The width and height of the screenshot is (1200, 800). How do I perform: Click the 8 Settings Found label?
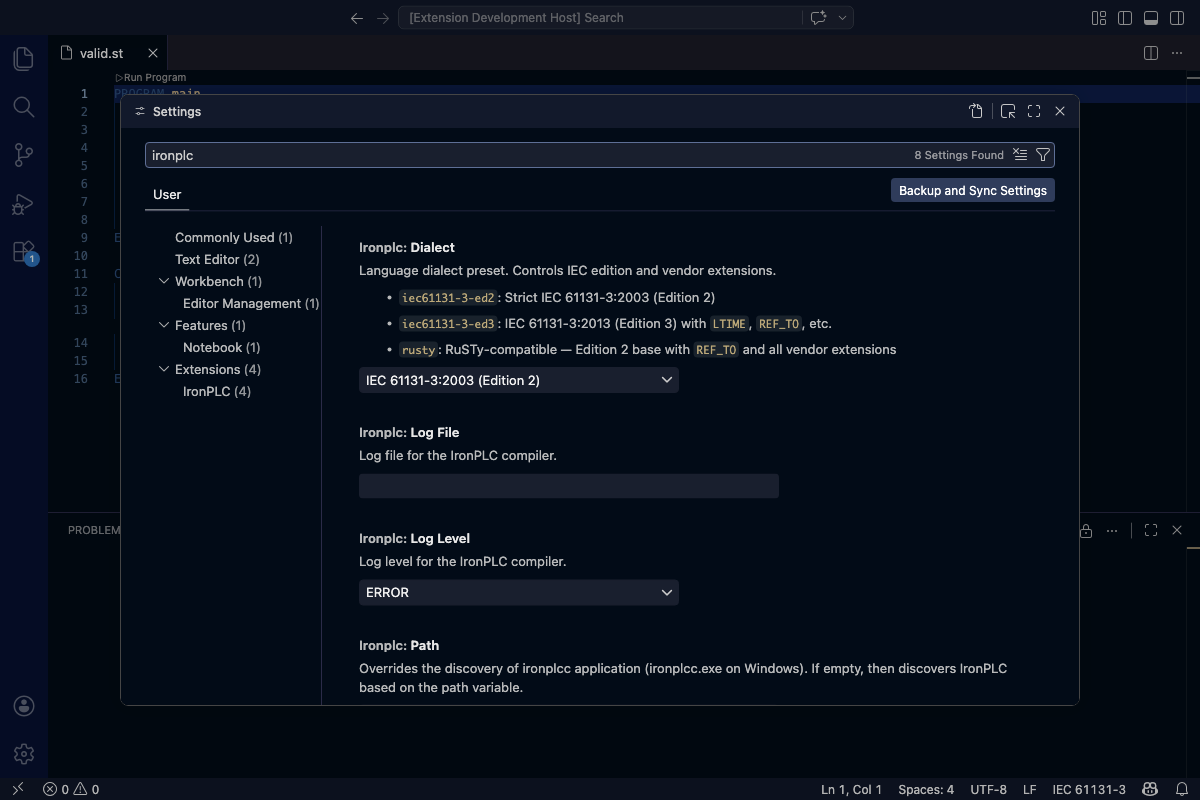tap(959, 155)
